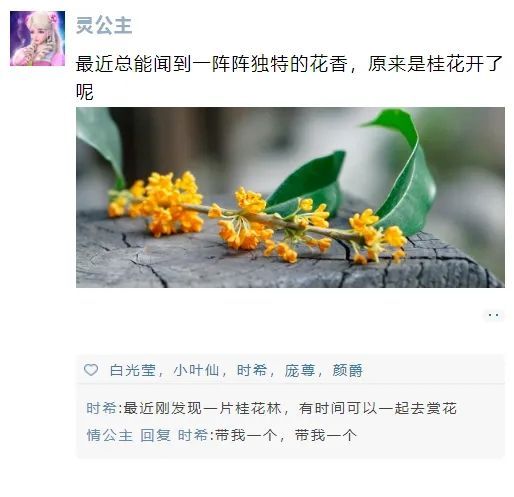
Task: Open liker 庞尊's profile
Action: [300, 370]
